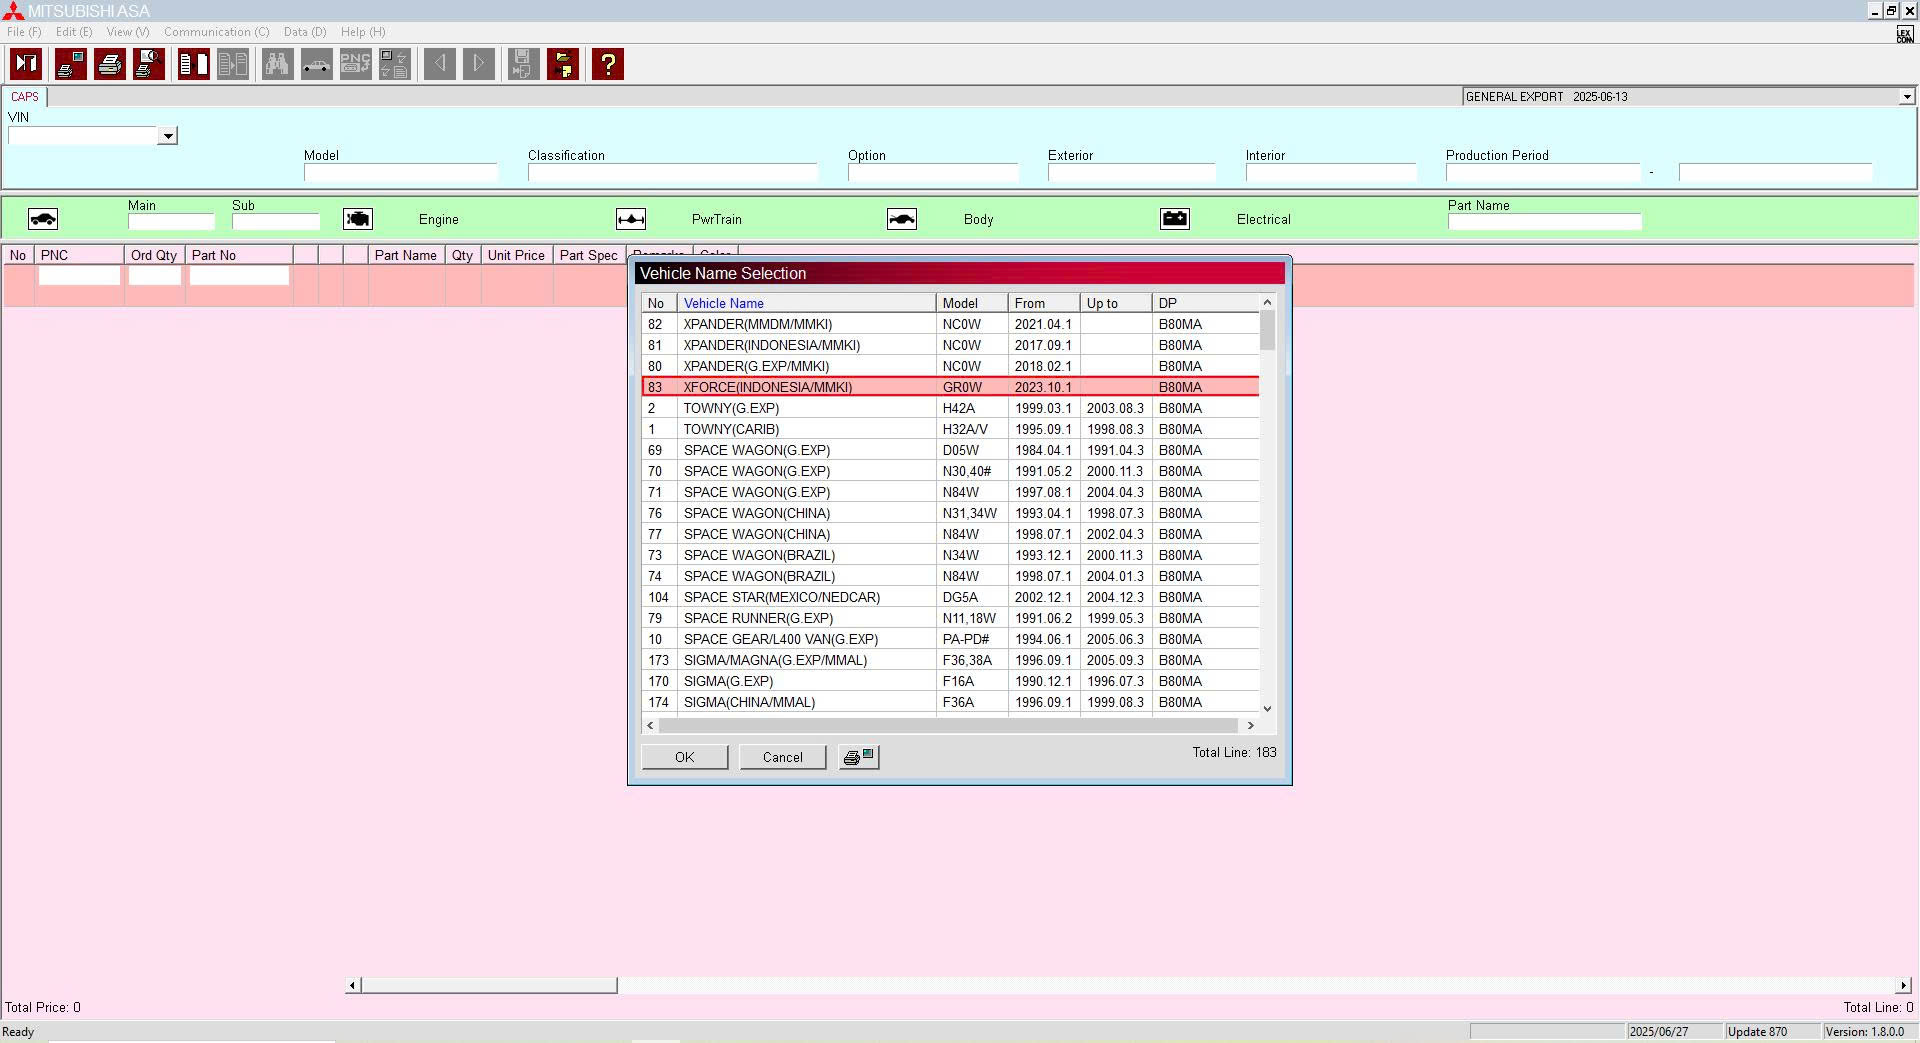Open the print preview toolbar icon
This screenshot has width=1920, height=1043.
(x=149, y=64)
